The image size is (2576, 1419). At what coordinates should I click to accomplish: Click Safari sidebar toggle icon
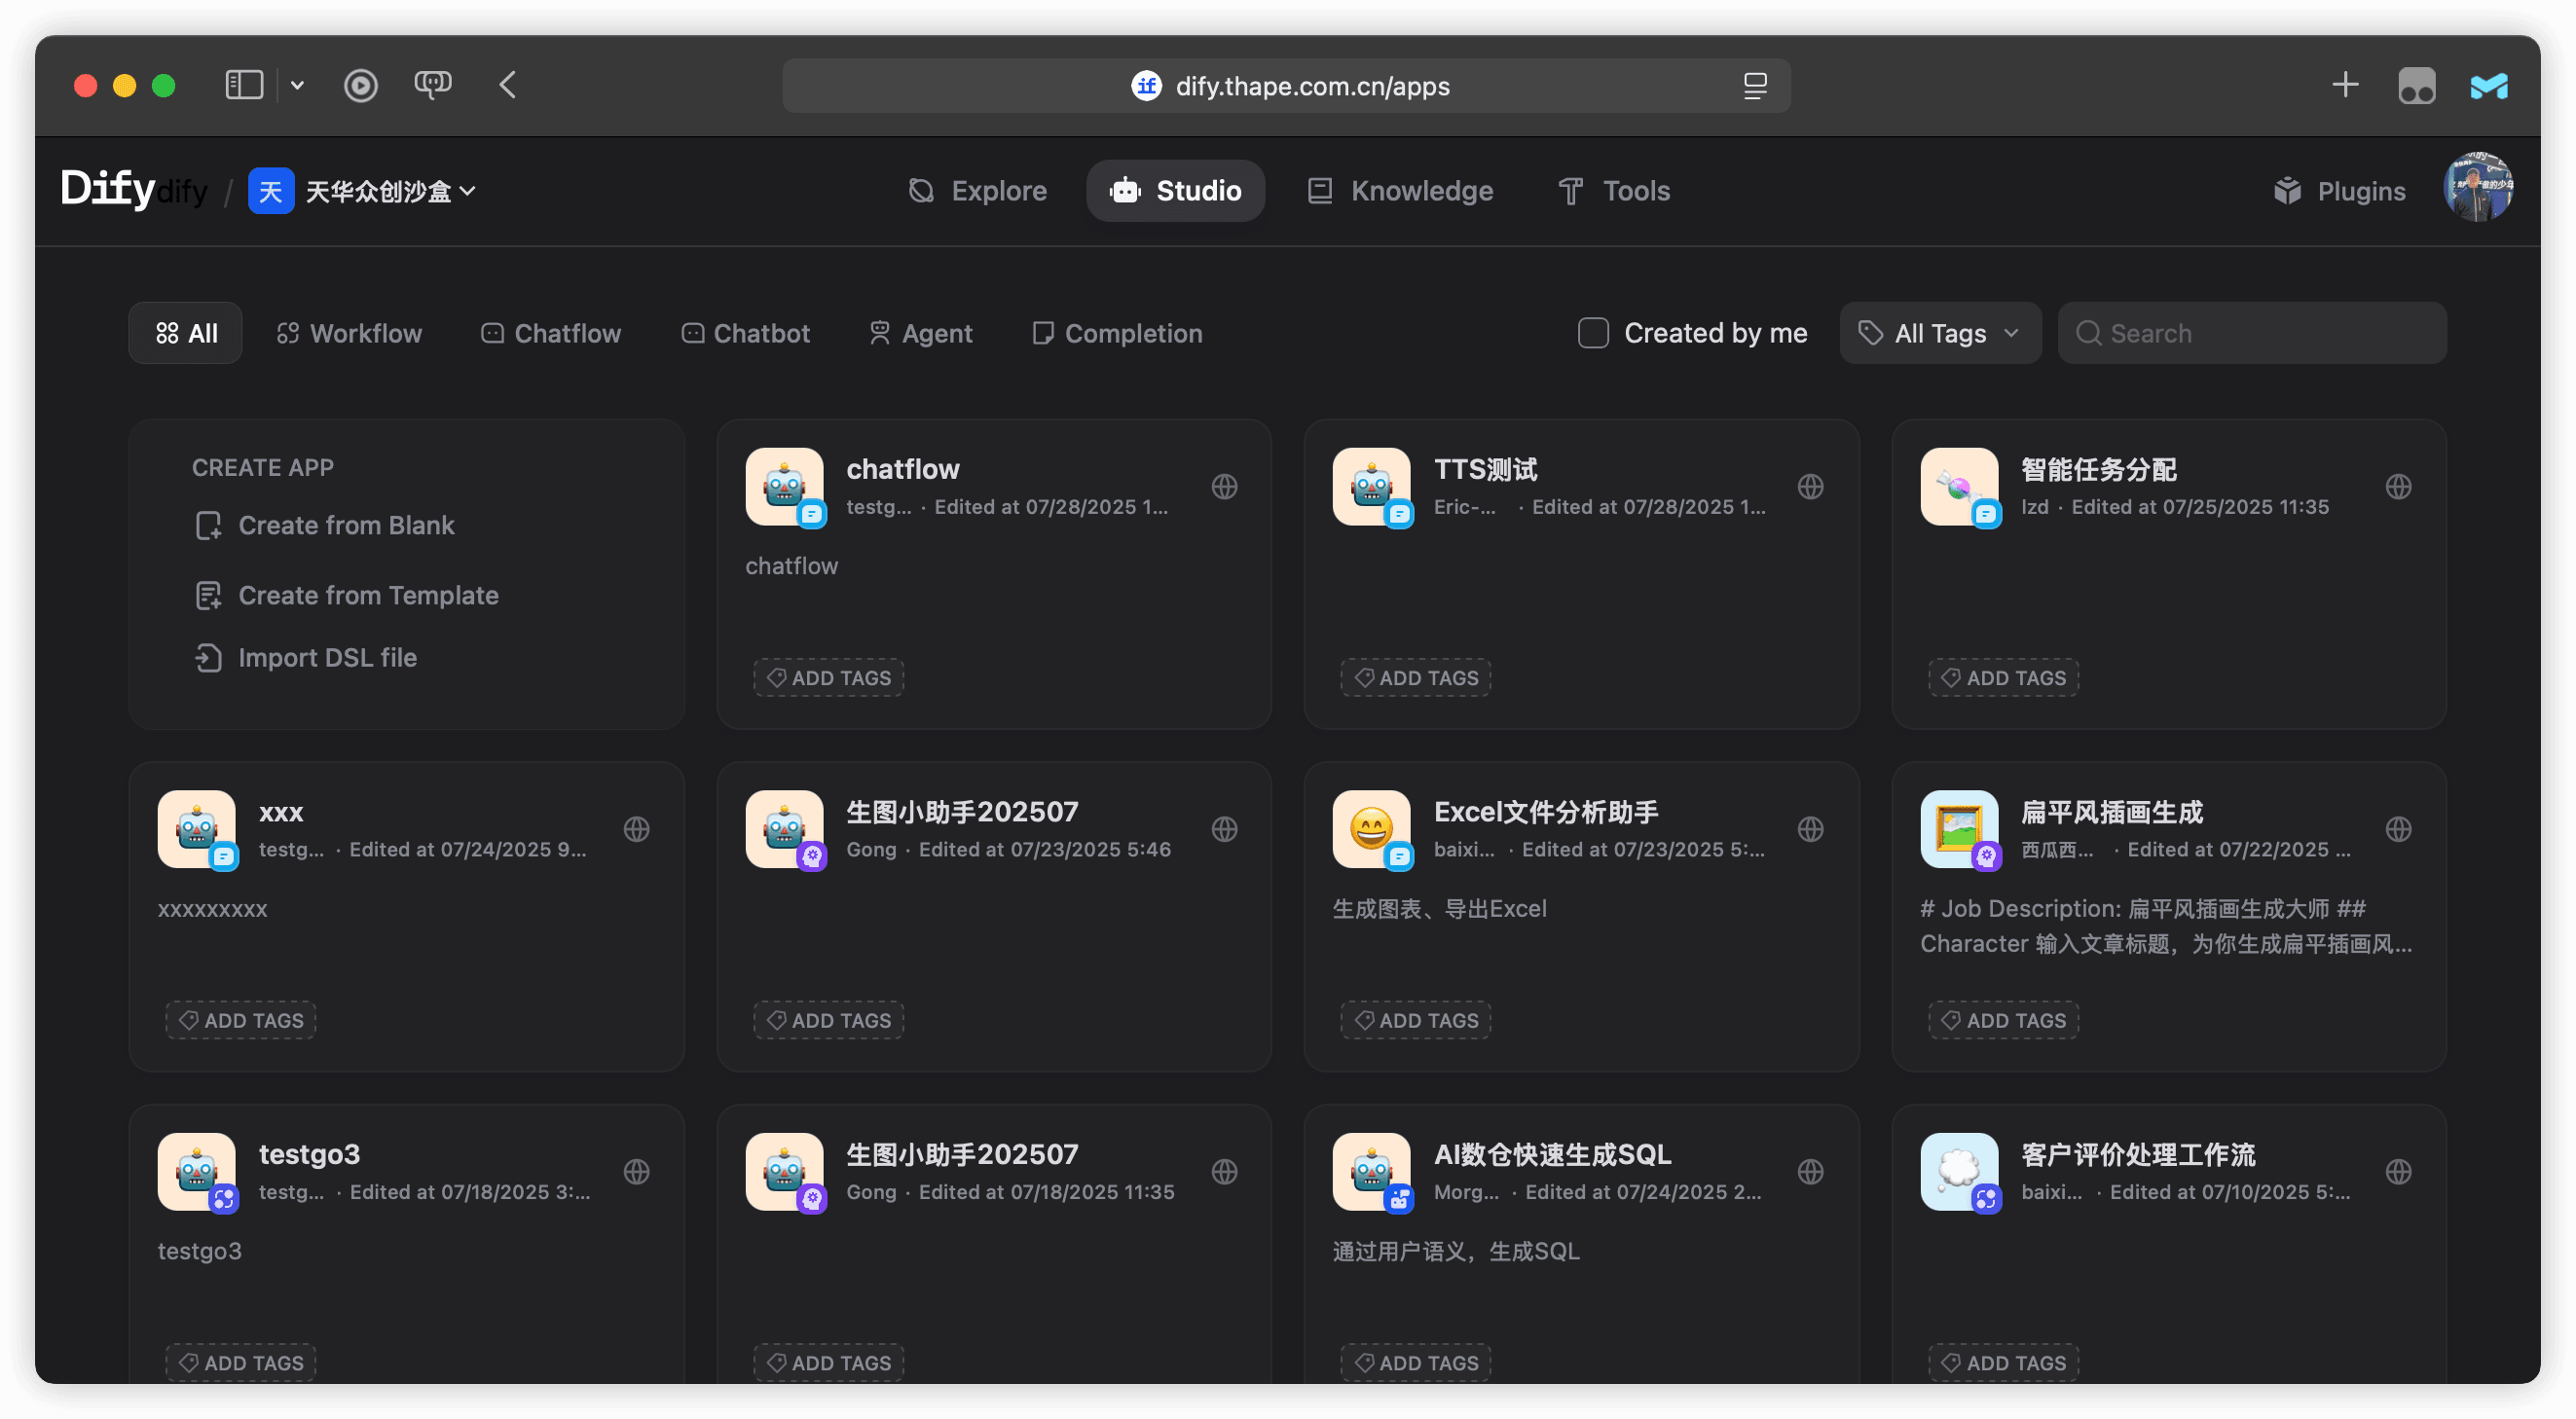click(244, 85)
